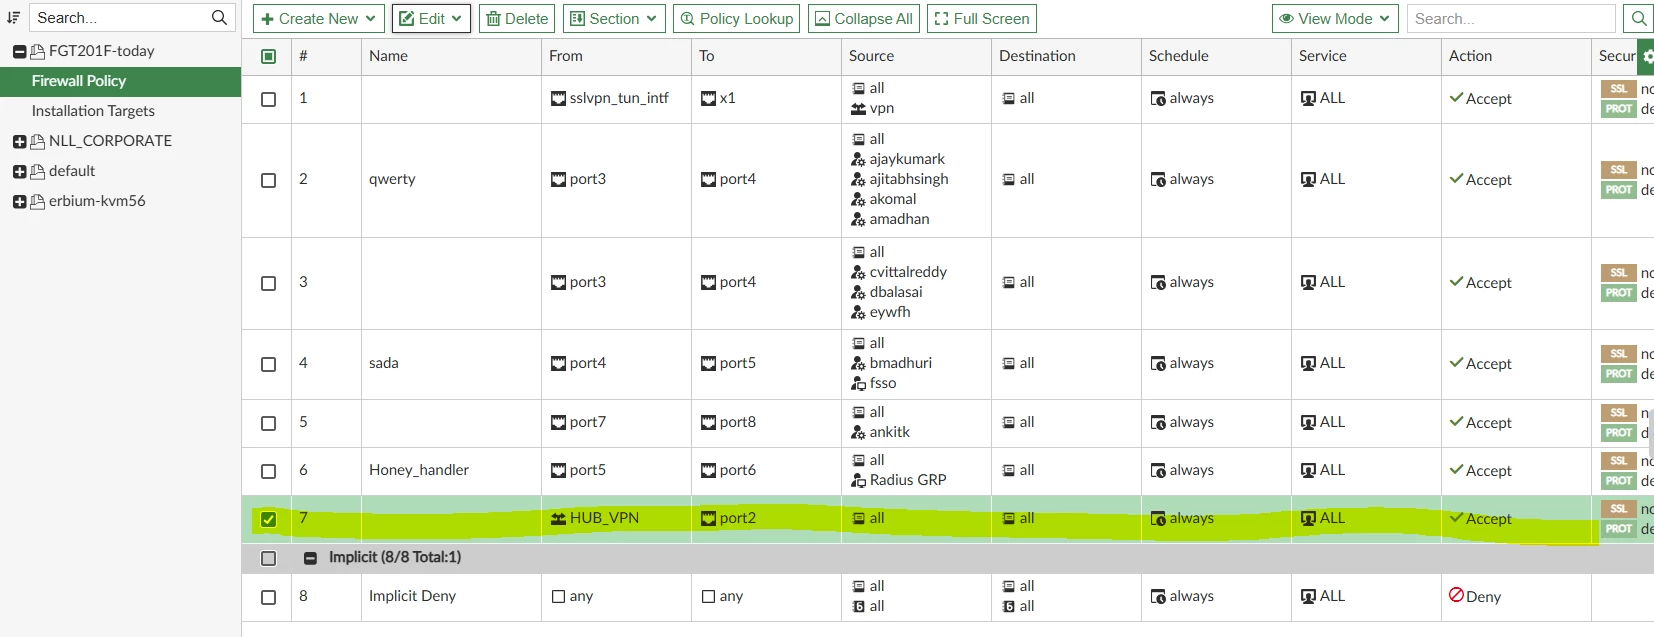
Task: Check the checkbox for policy row 1
Action: pos(268,99)
